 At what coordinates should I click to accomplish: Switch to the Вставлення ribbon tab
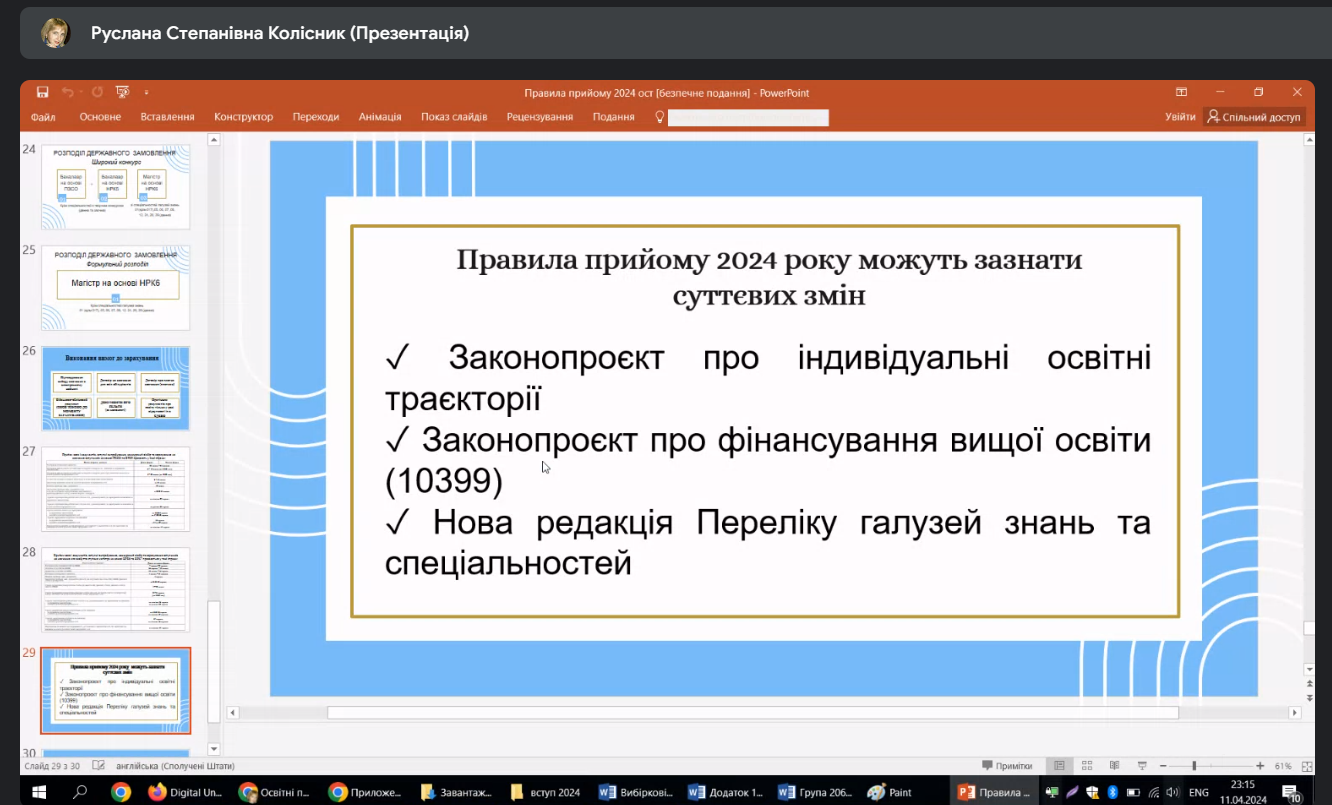pos(167,117)
